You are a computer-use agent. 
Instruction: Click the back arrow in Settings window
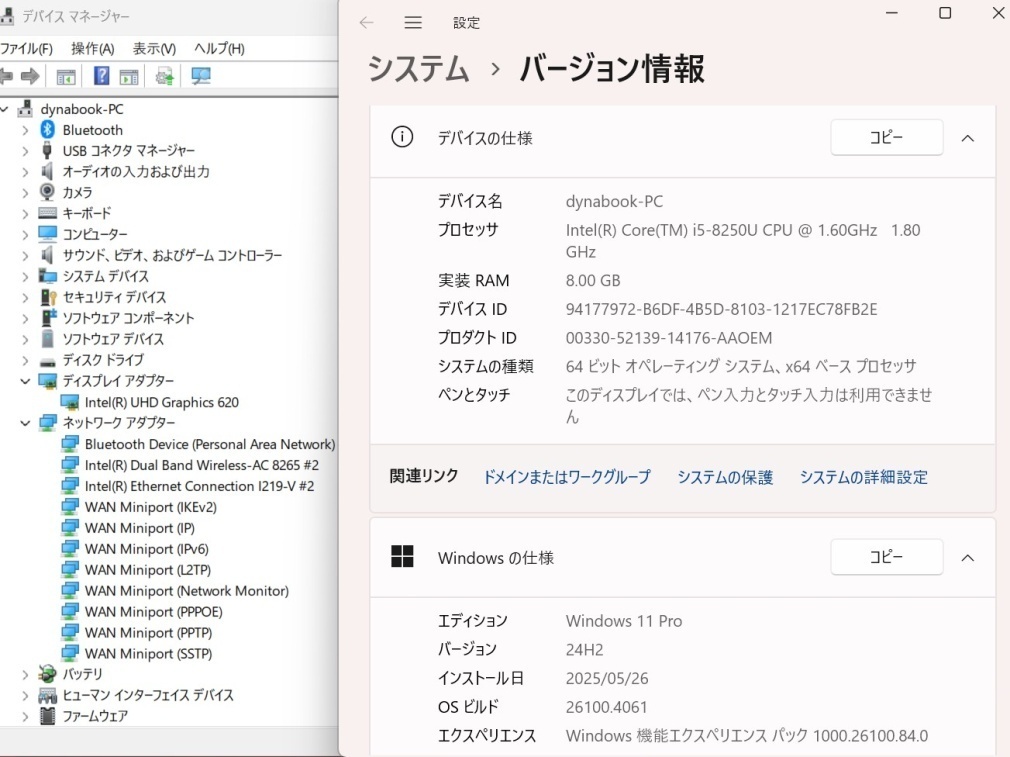366,22
